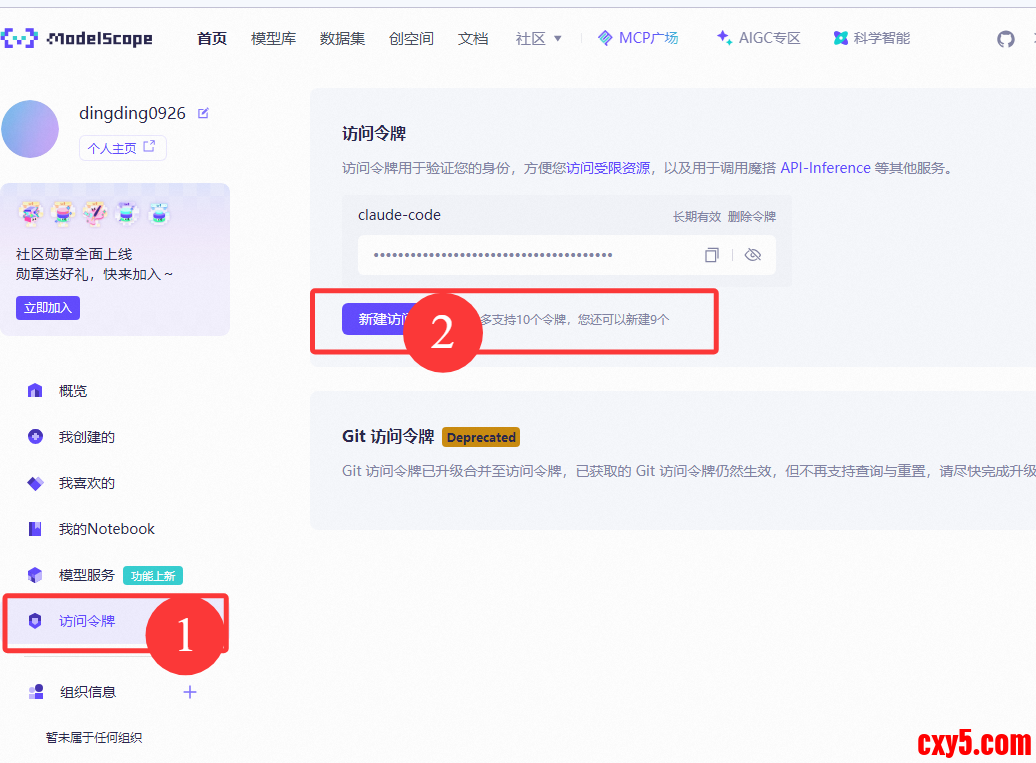Open the 个人主页 link
Image resolution: width=1036 pixels, height=763 pixels.
click(122, 148)
